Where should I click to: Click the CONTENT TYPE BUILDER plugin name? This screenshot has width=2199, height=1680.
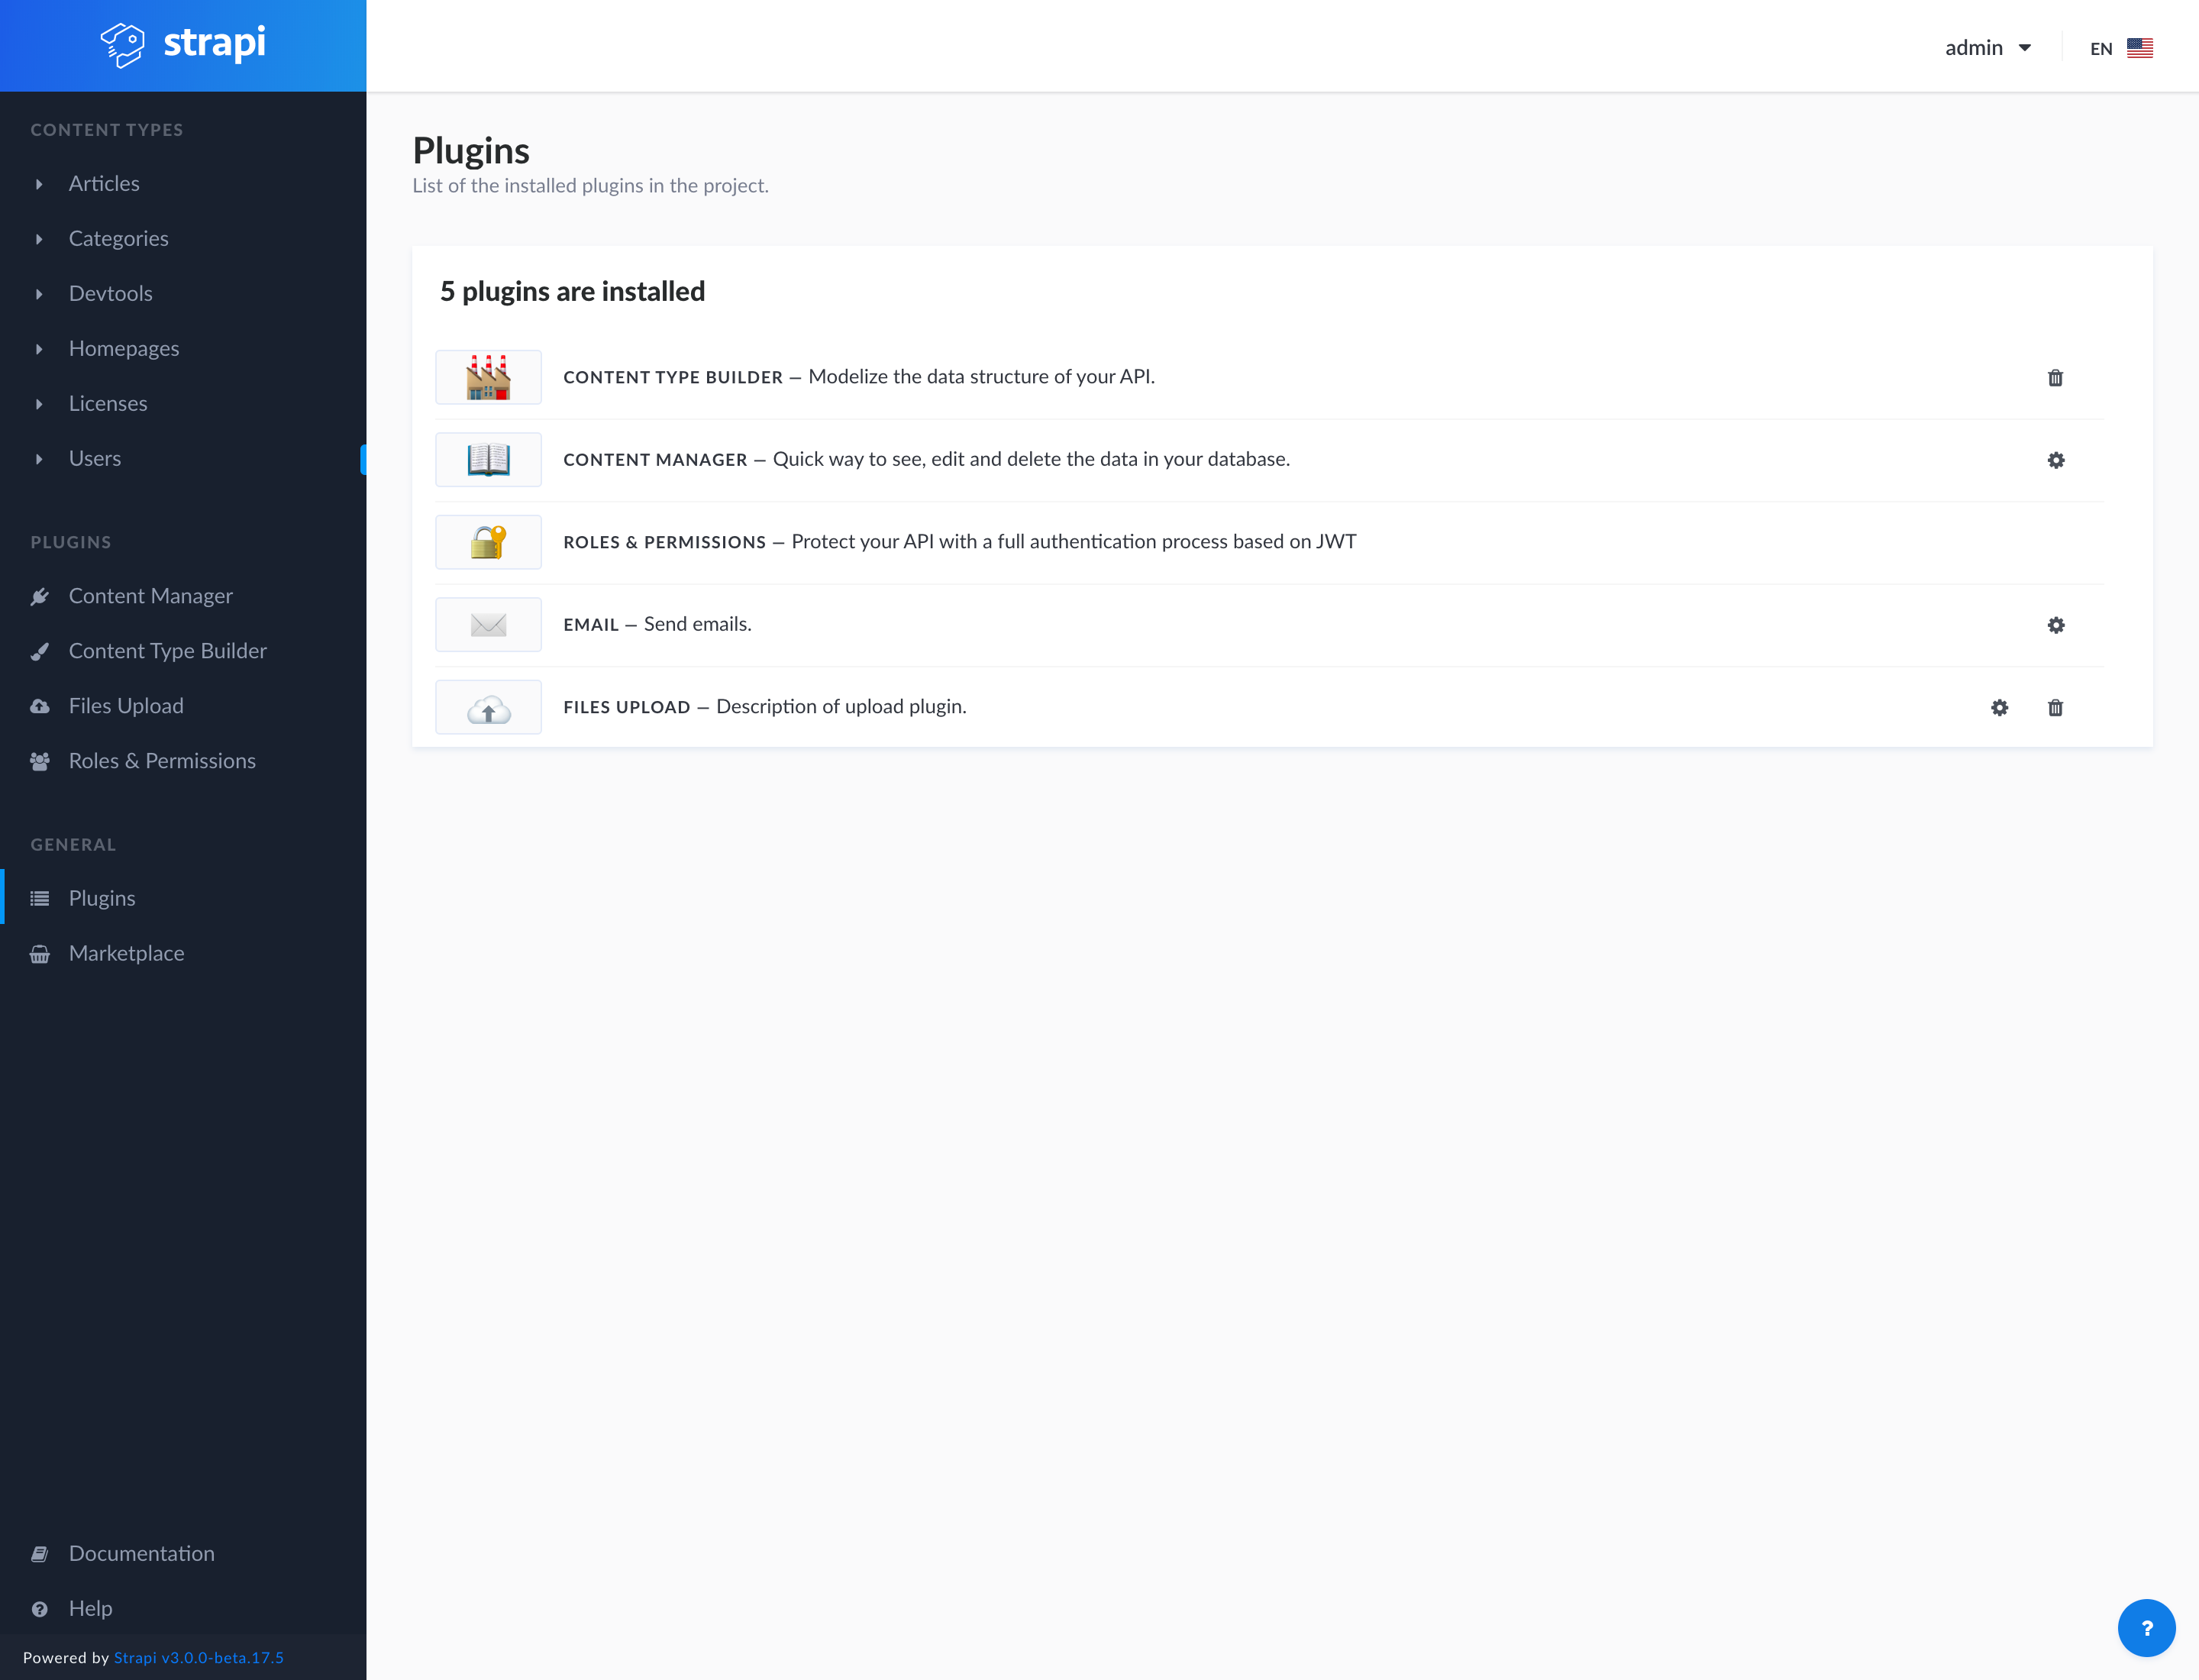673,377
